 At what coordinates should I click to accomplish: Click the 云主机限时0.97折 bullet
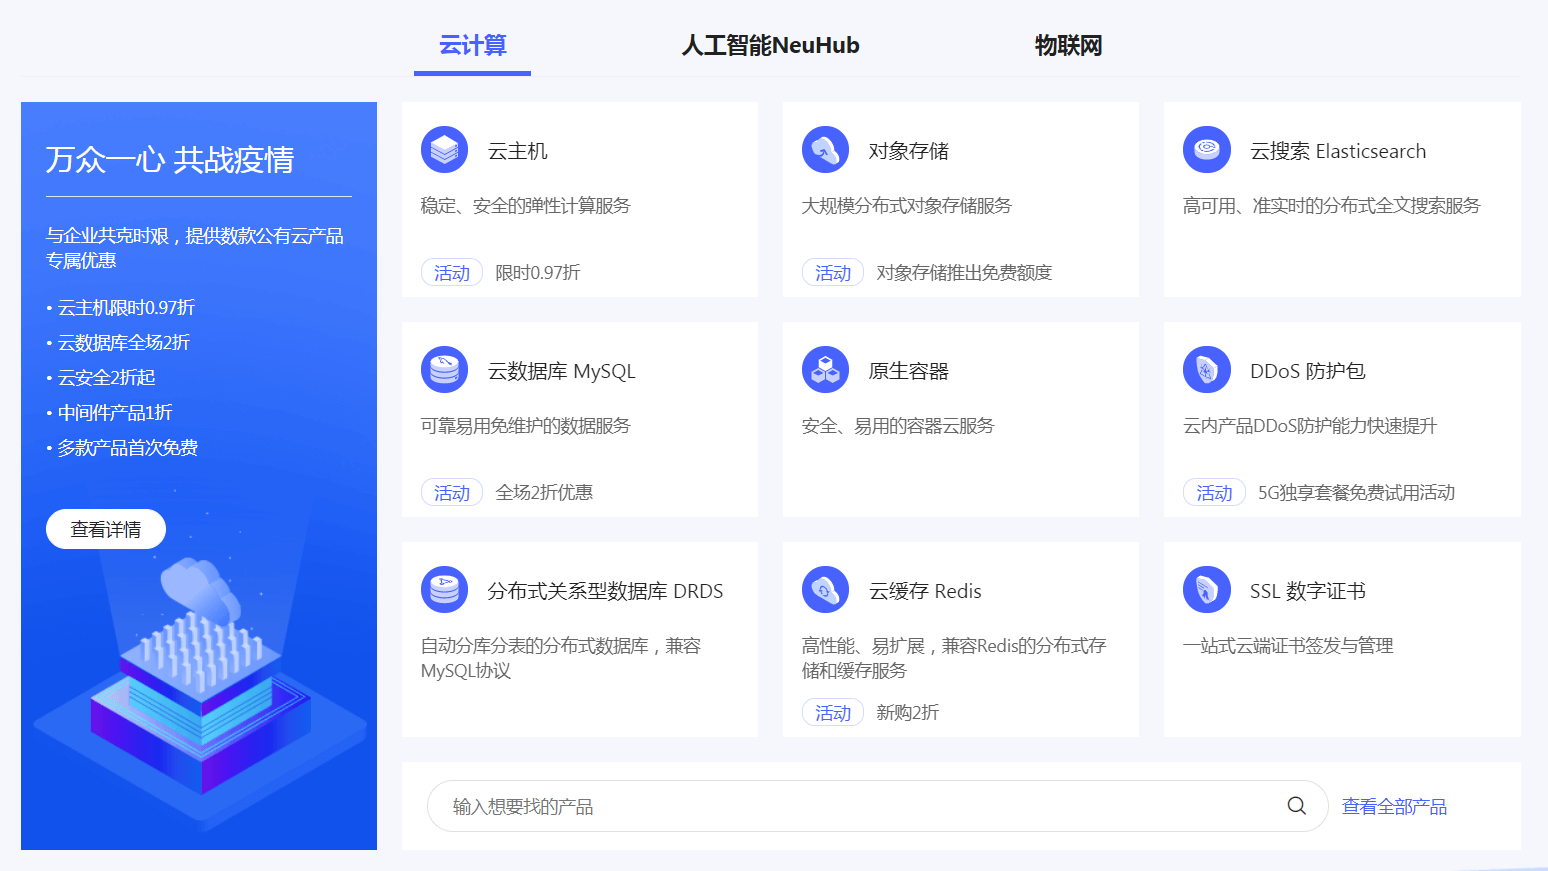coord(126,308)
